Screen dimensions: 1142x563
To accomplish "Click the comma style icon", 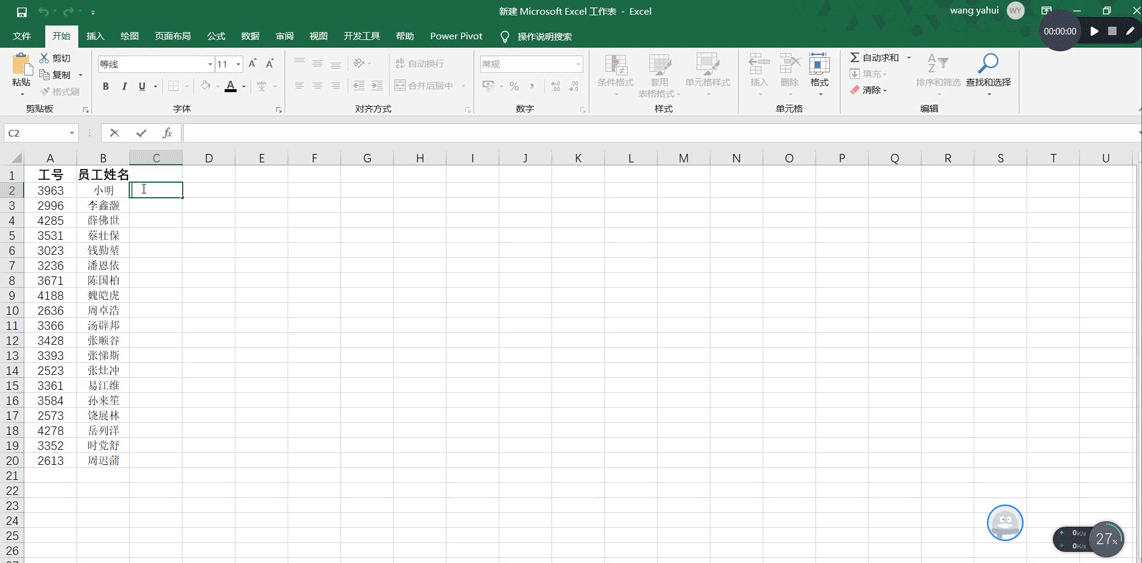I will point(532,86).
